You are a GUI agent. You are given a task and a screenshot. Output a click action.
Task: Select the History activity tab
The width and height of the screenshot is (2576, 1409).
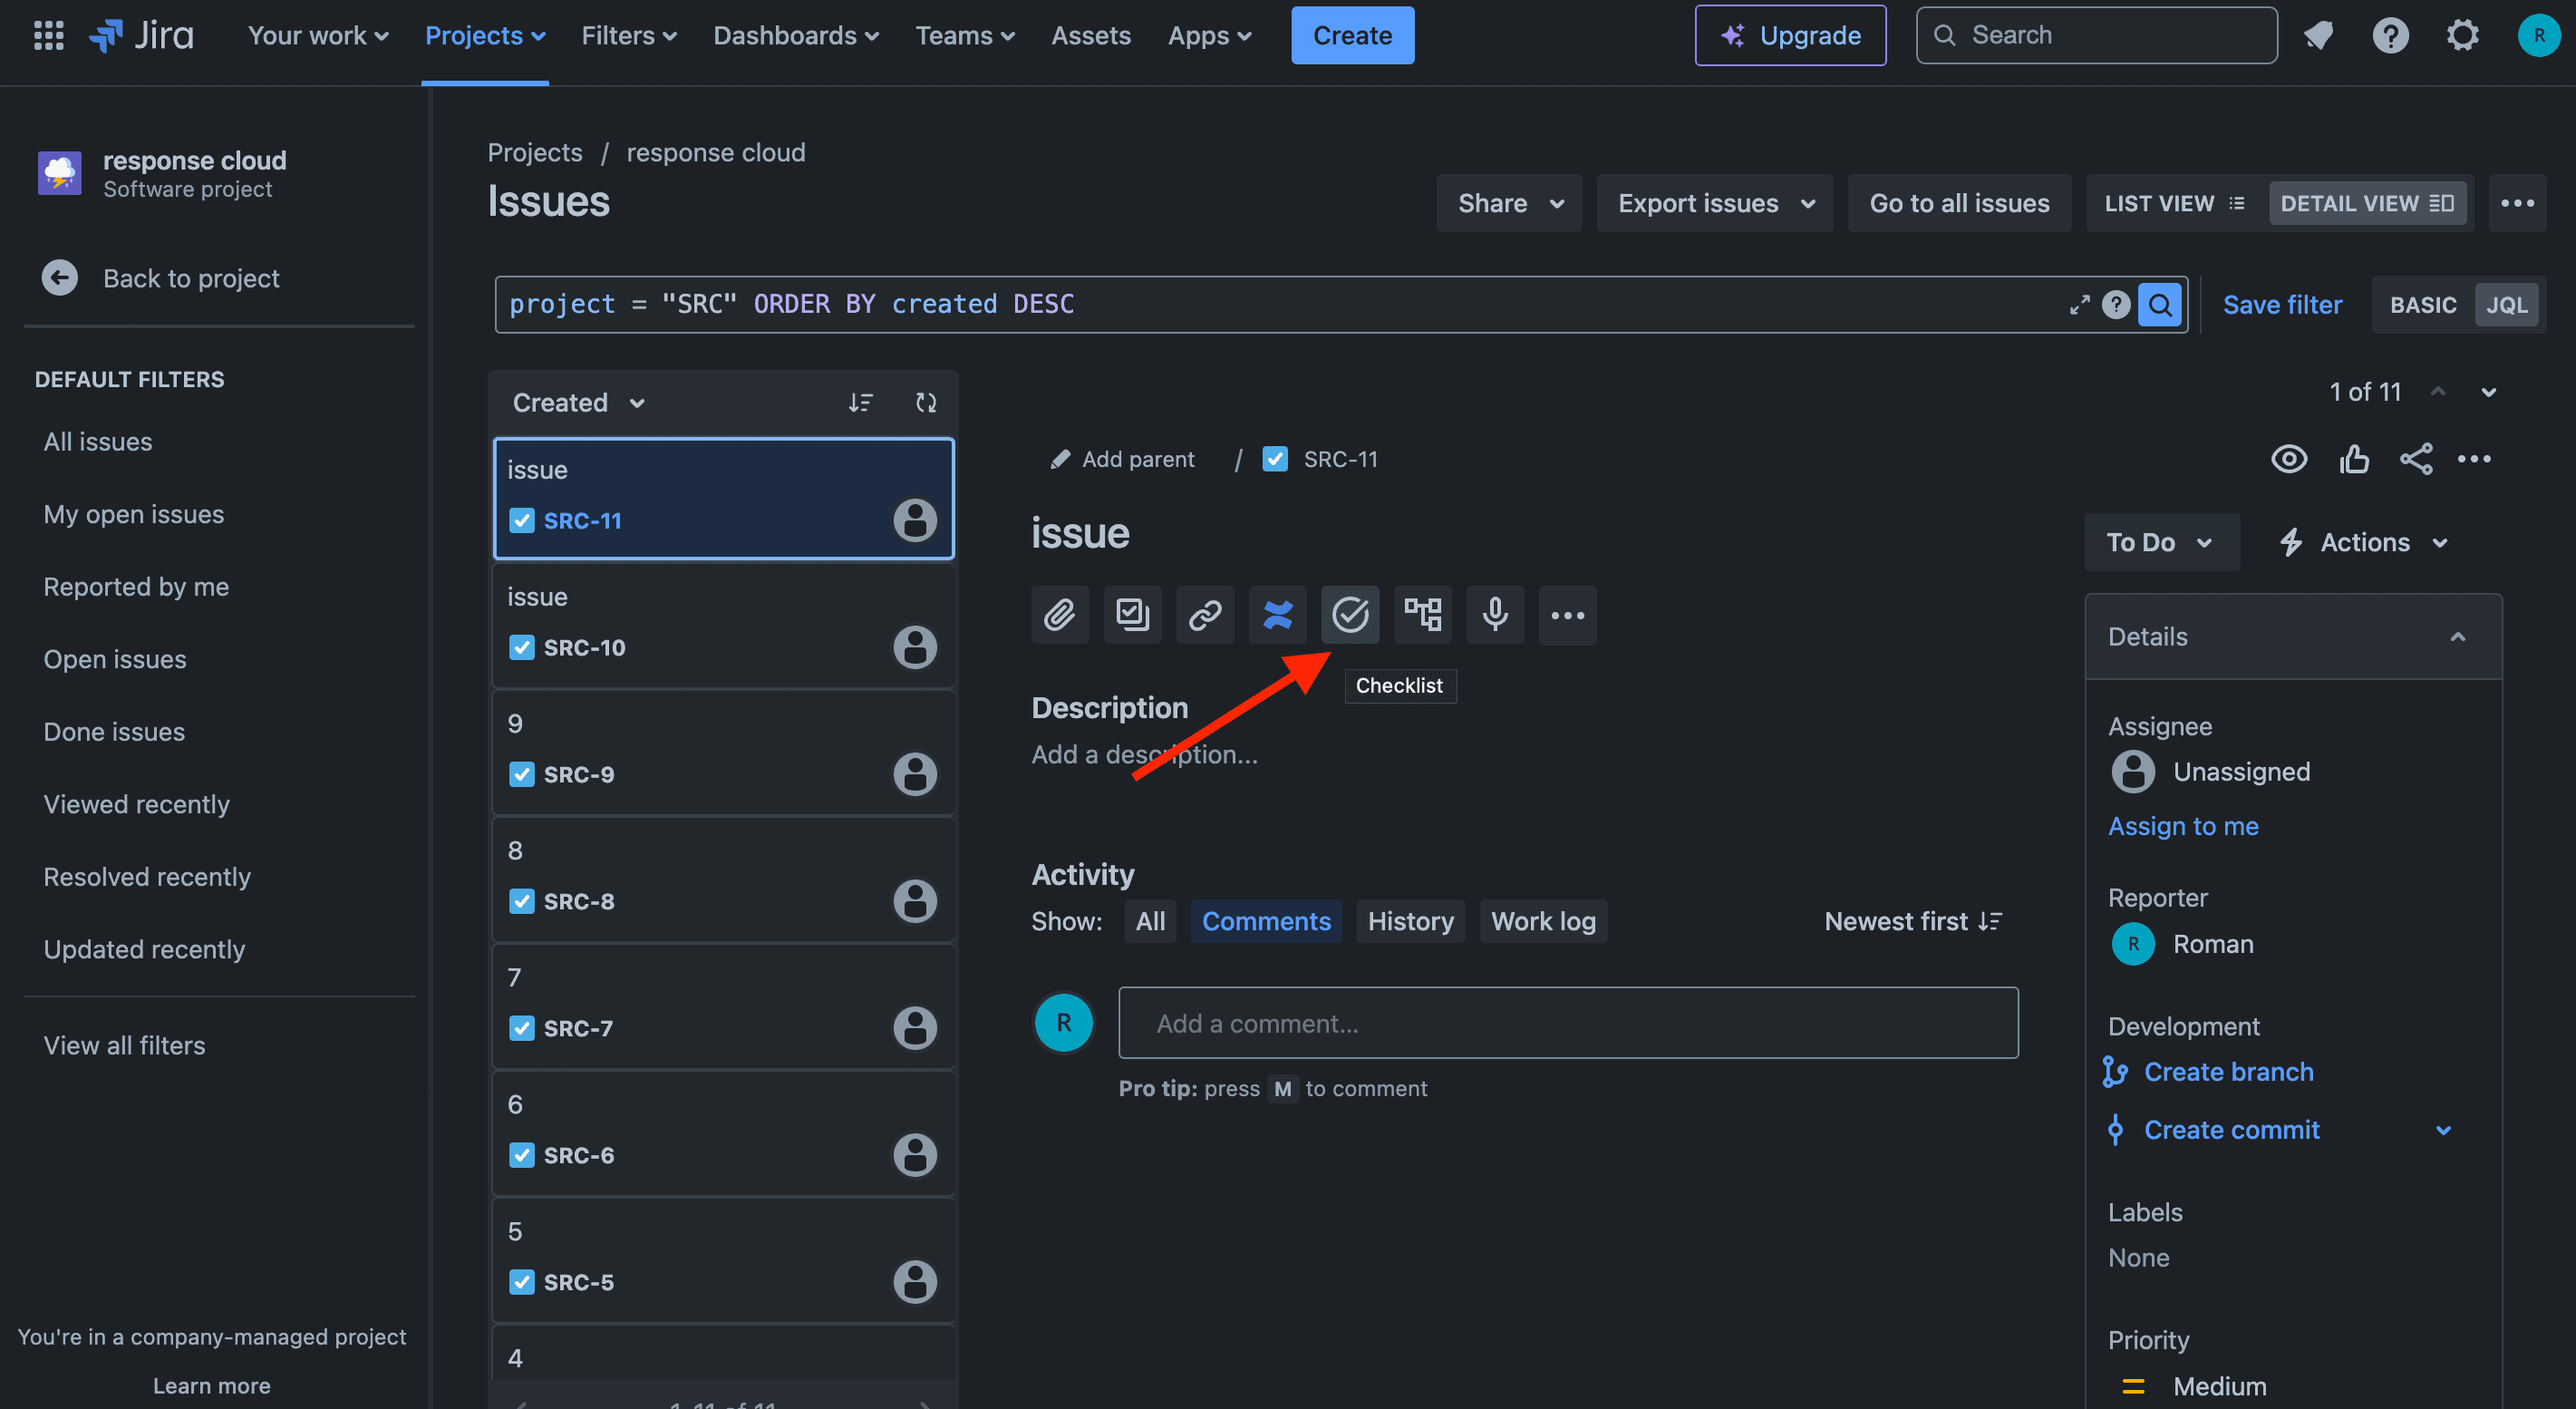[x=1409, y=919]
